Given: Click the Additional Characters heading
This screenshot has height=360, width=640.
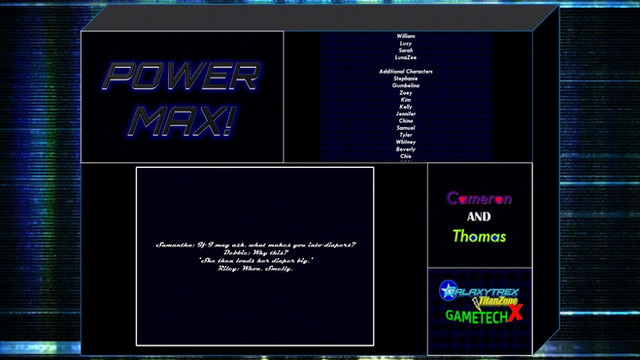Looking at the screenshot, I should pyautogui.click(x=406, y=71).
